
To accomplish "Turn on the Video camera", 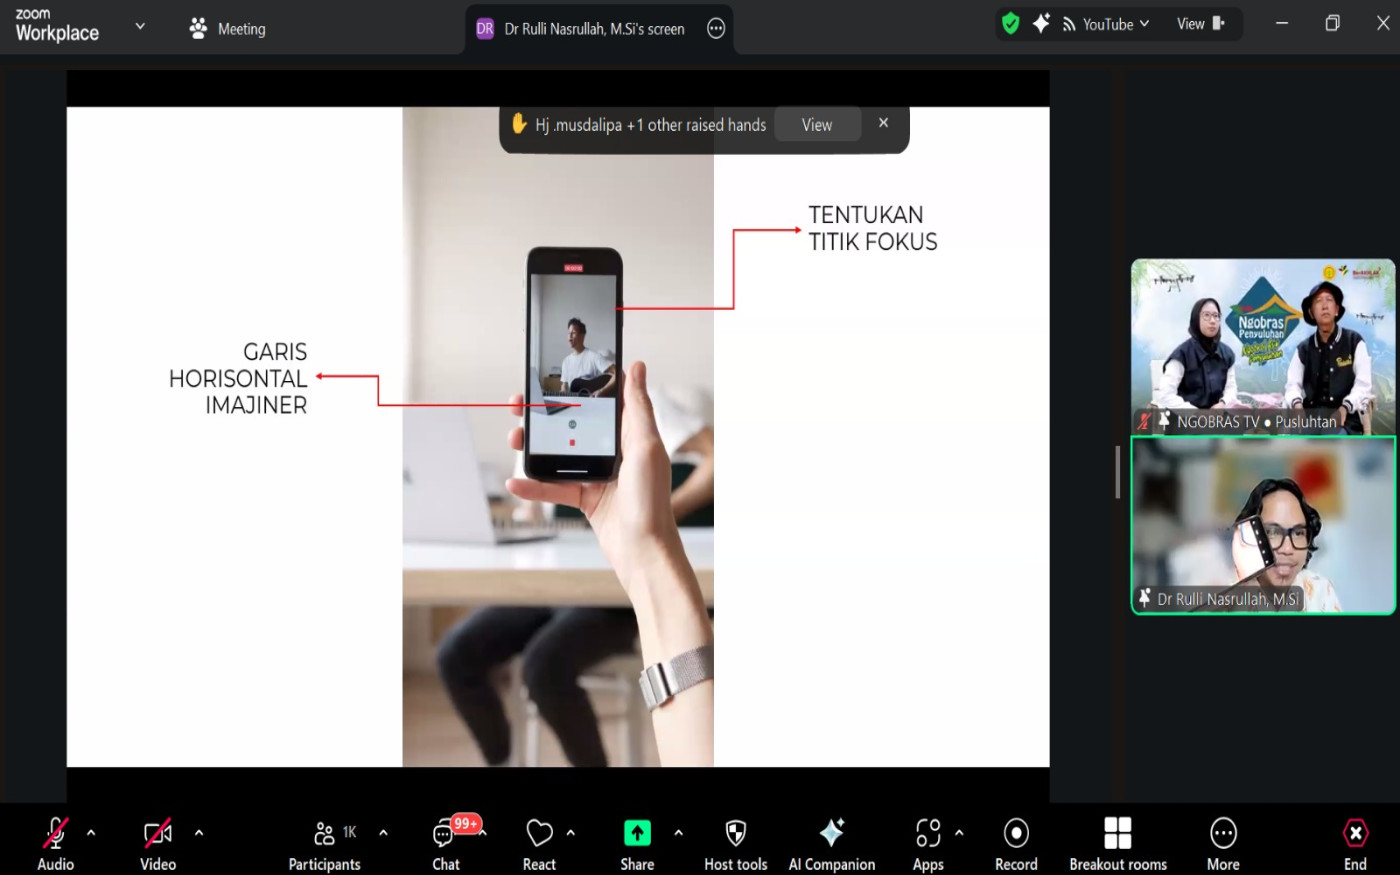I will (x=158, y=834).
